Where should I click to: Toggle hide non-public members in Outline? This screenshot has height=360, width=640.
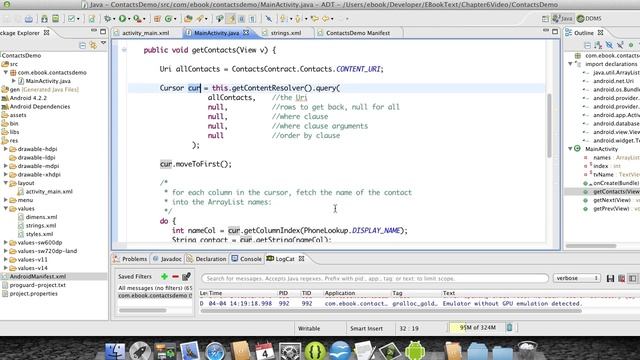(631, 45)
